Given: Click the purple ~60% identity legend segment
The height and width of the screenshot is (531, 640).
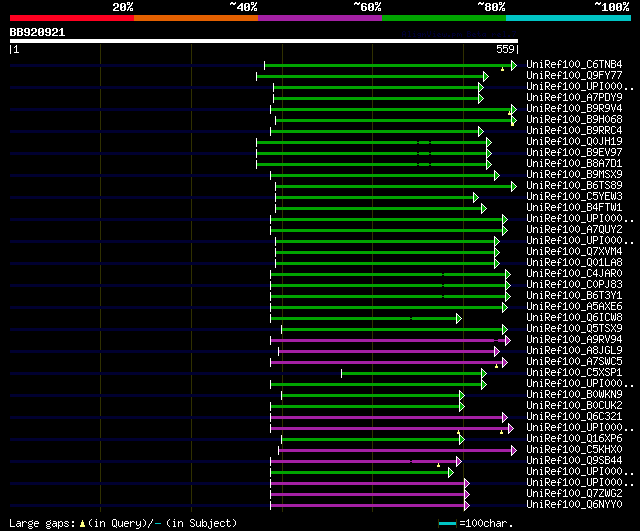Looking at the screenshot, I should pos(320,18).
